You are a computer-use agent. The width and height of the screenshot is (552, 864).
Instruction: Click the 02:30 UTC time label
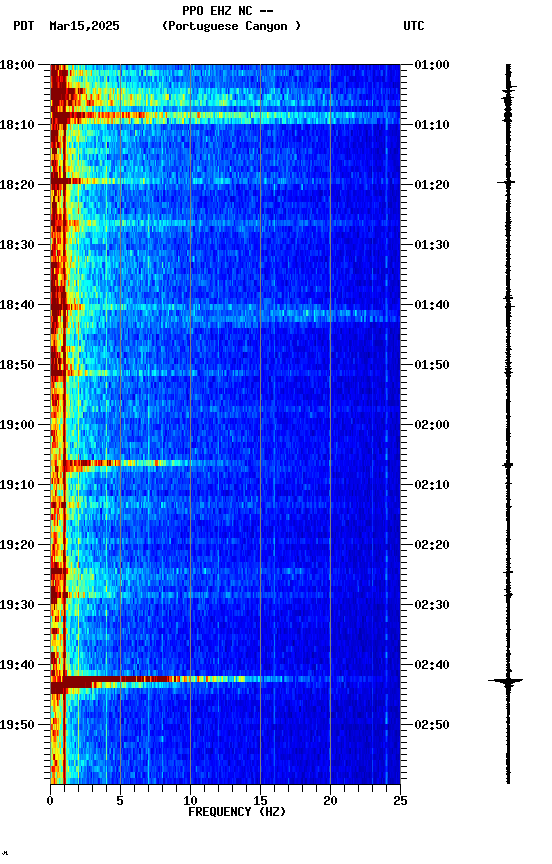(432, 605)
